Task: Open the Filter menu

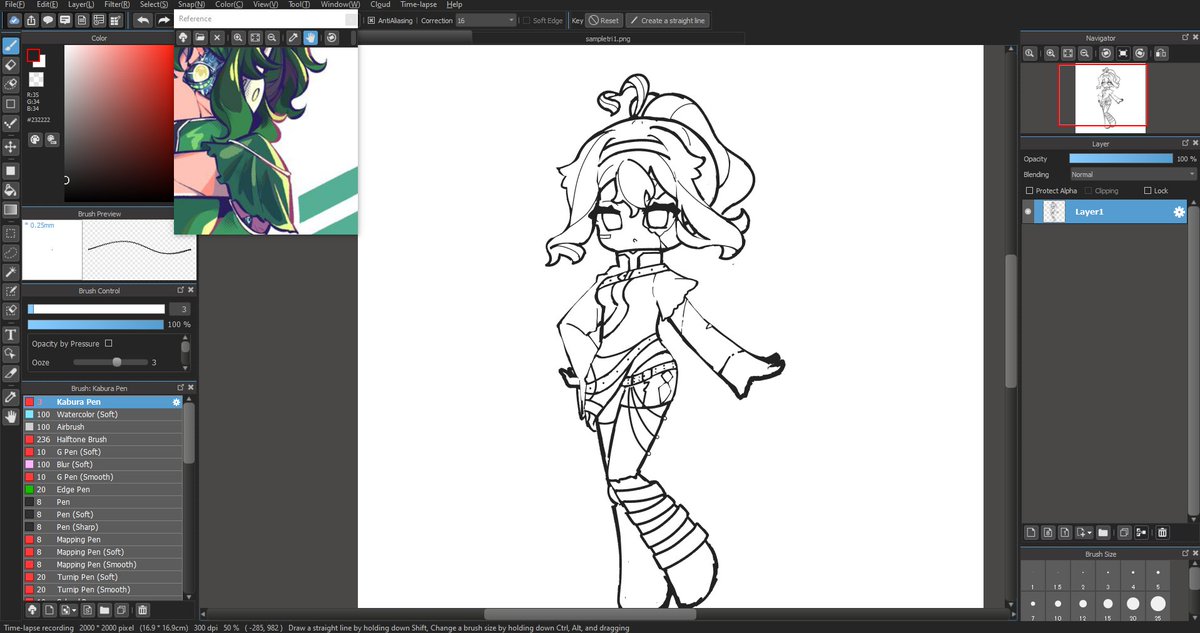Action: pos(118,4)
